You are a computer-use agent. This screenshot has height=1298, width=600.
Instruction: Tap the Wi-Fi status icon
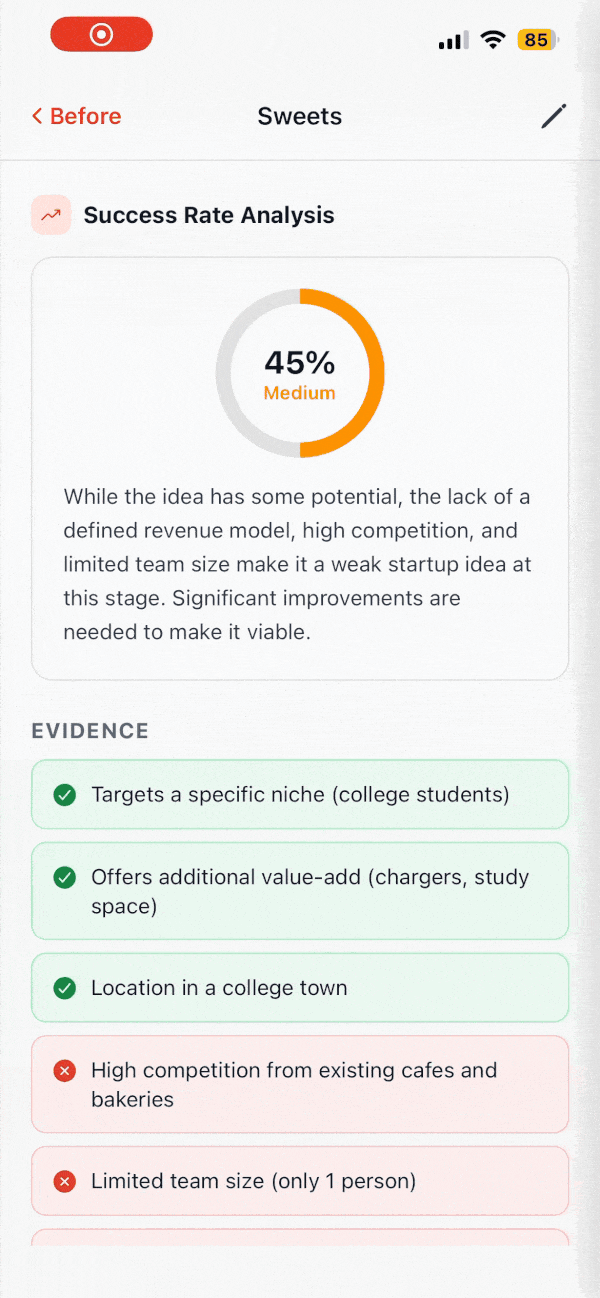[x=492, y=40]
